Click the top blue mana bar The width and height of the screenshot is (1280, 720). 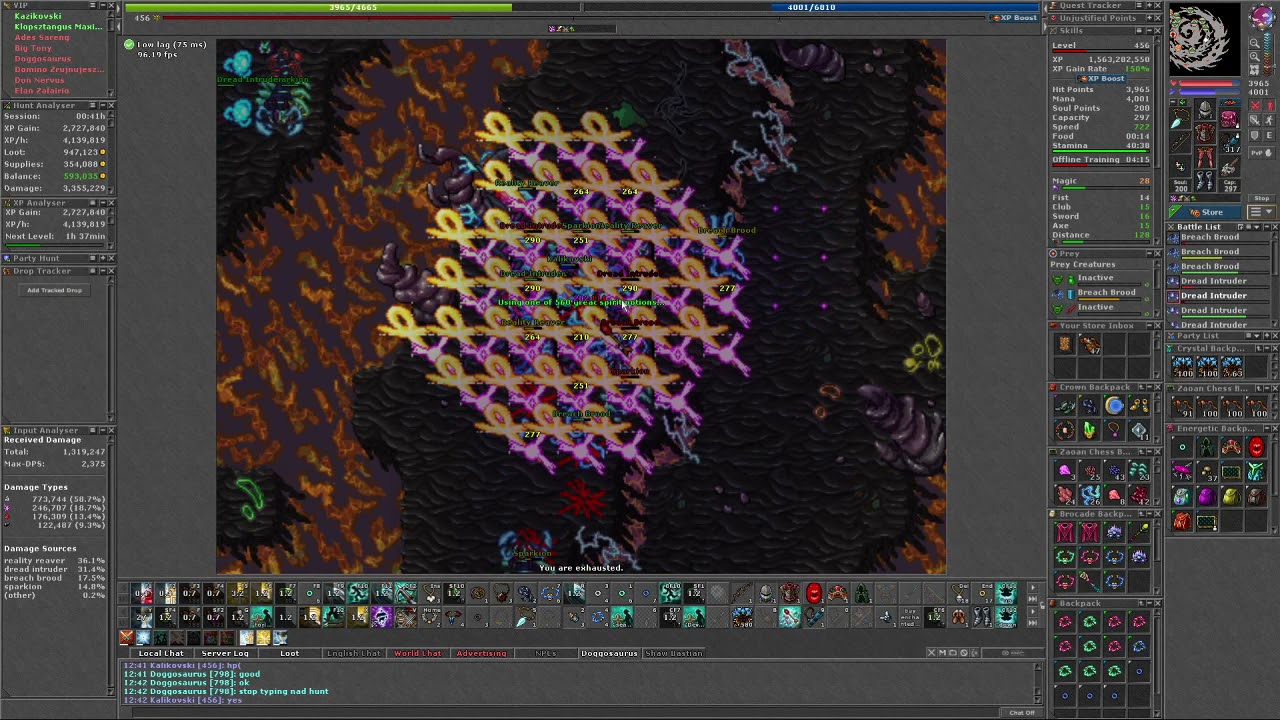[811, 7]
